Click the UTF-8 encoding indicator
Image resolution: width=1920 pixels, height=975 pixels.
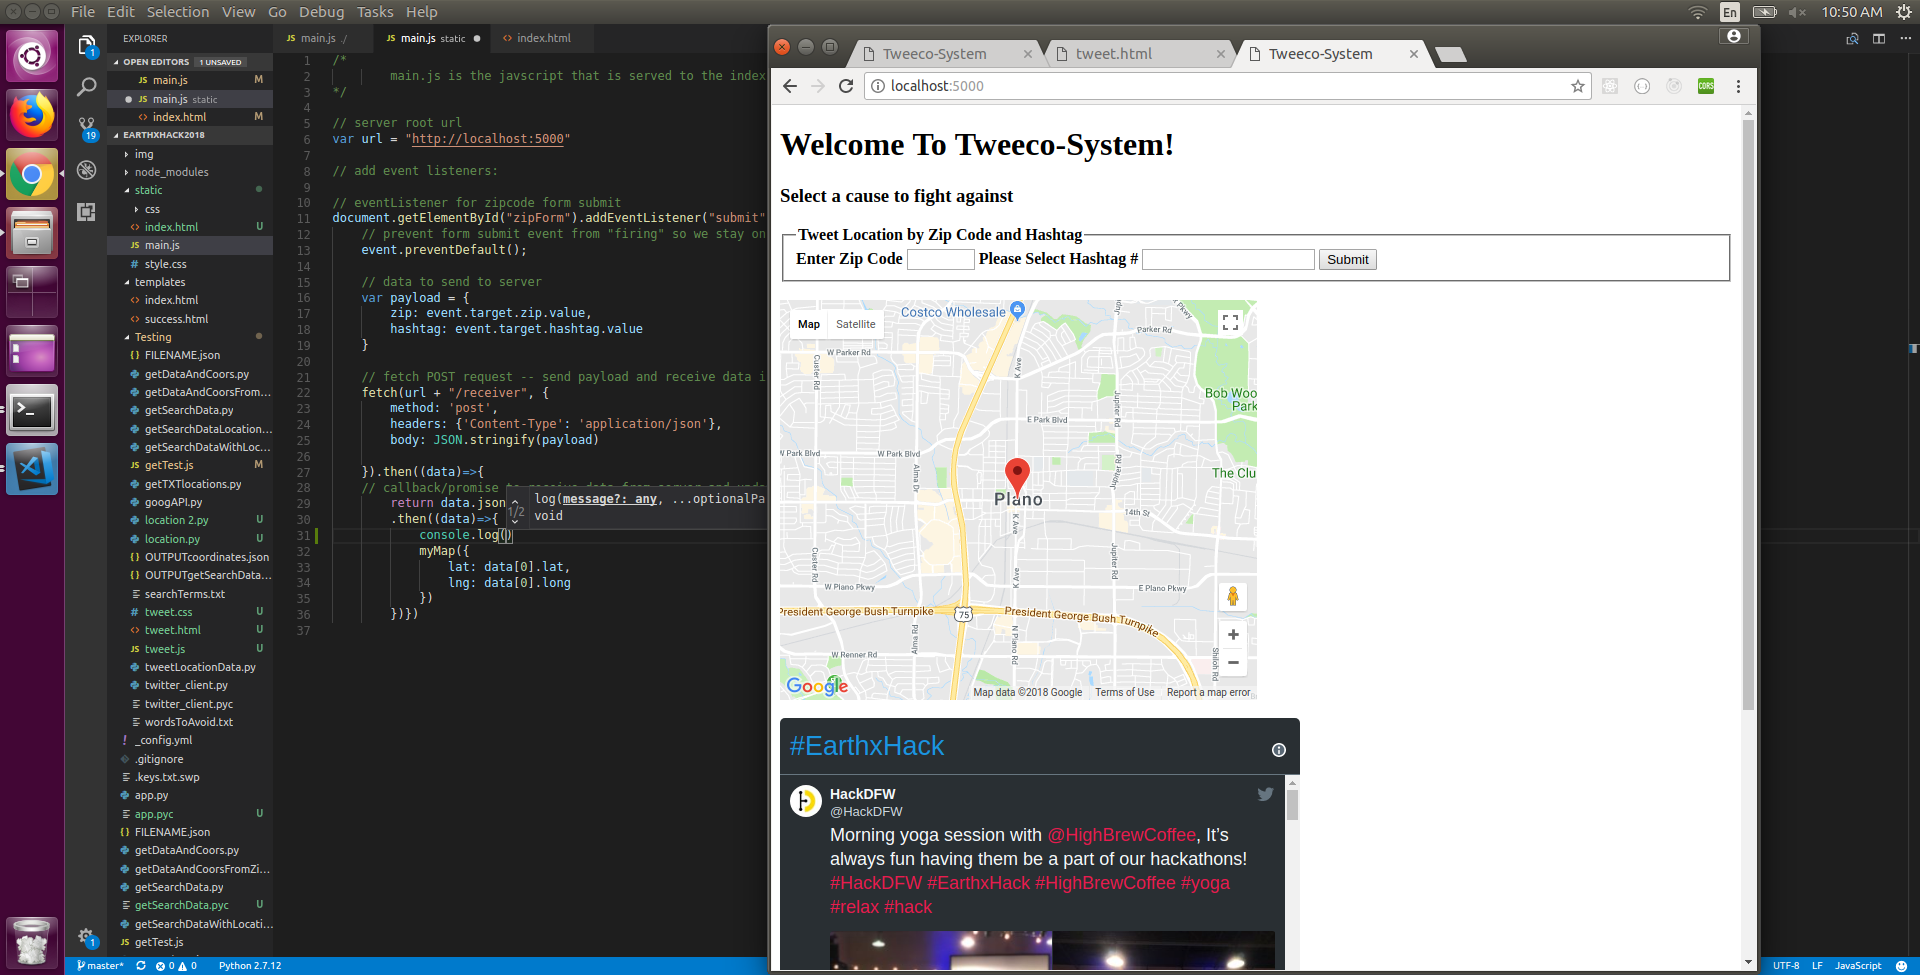1786,966
